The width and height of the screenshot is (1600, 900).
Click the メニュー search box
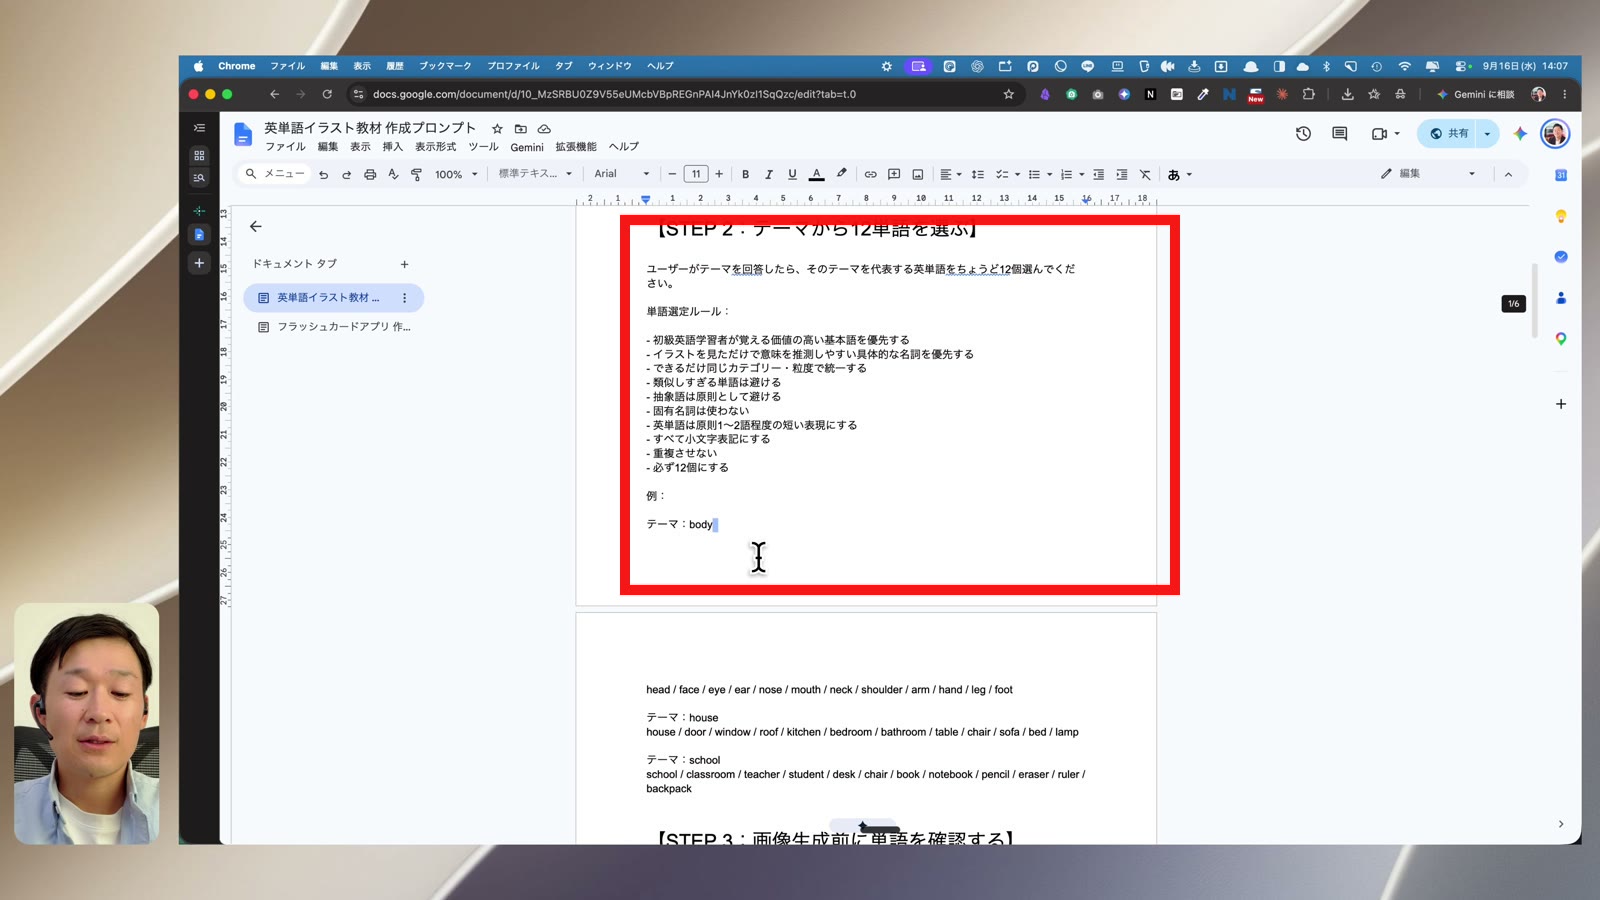[x=274, y=174]
